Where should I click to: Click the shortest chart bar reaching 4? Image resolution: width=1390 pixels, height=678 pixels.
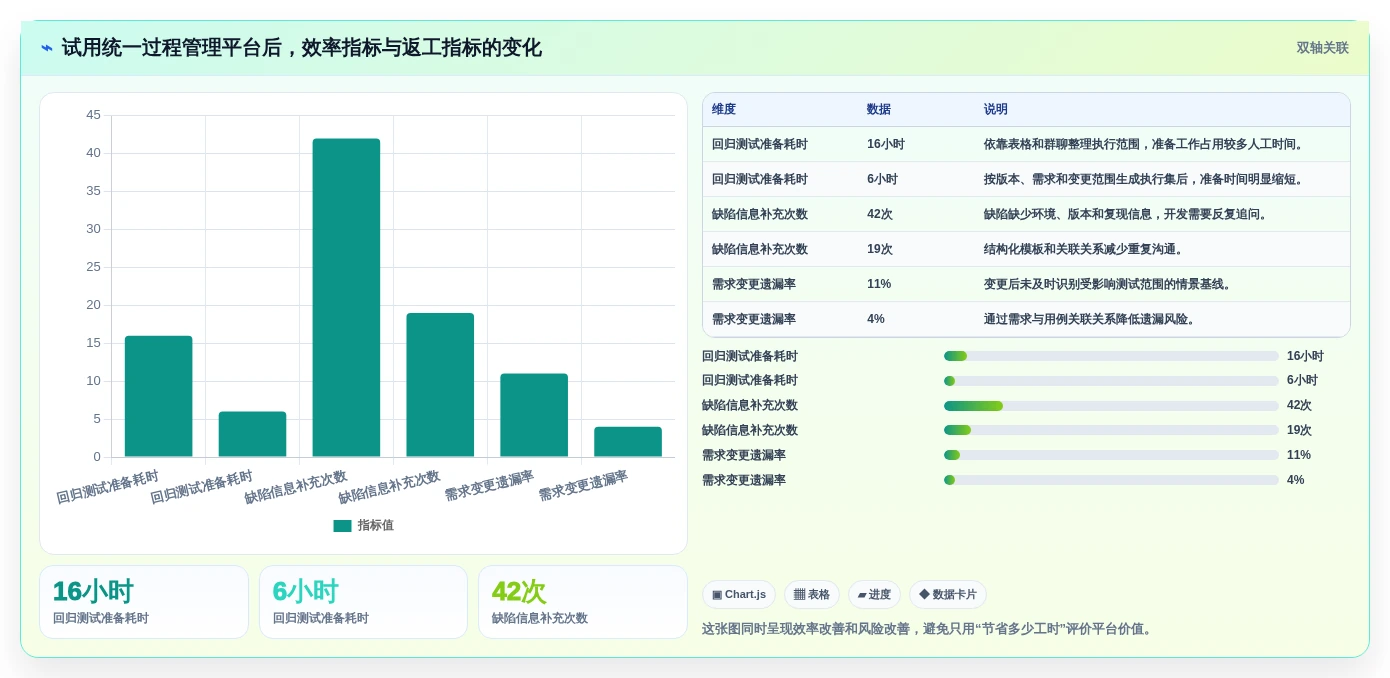628,442
